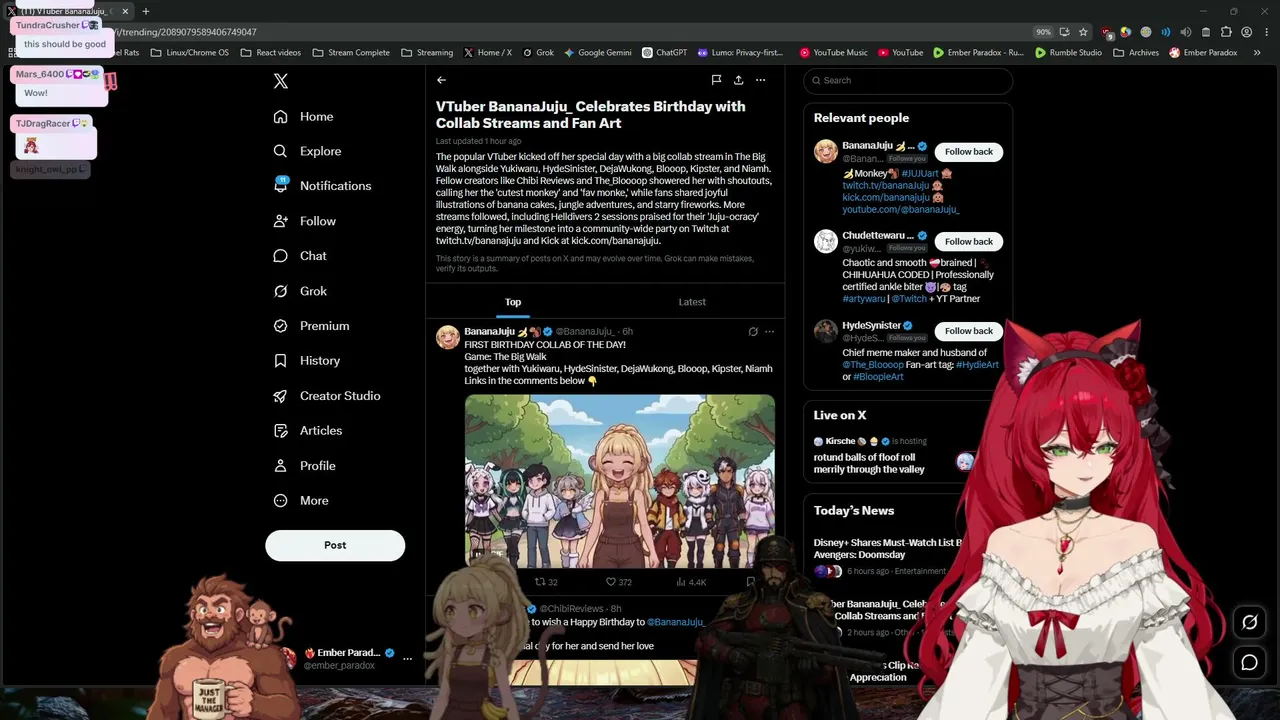Click the 90% zoom indicator
Viewport: 1280px width, 720px height.
click(1043, 32)
